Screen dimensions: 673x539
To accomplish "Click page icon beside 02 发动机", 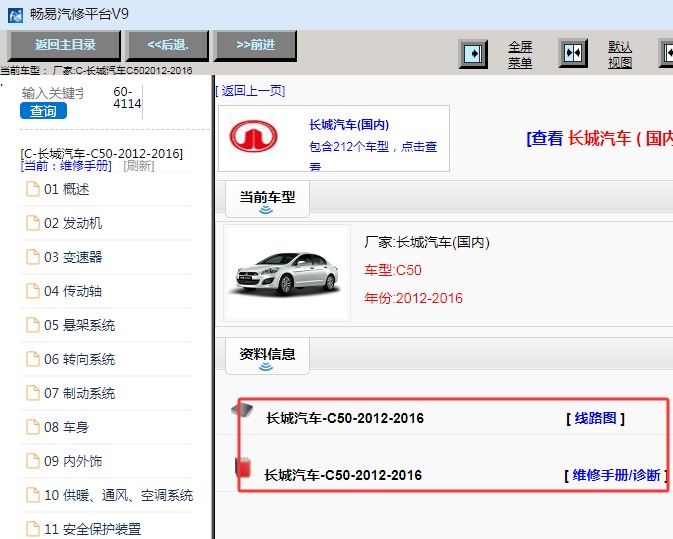I will pos(33,223).
